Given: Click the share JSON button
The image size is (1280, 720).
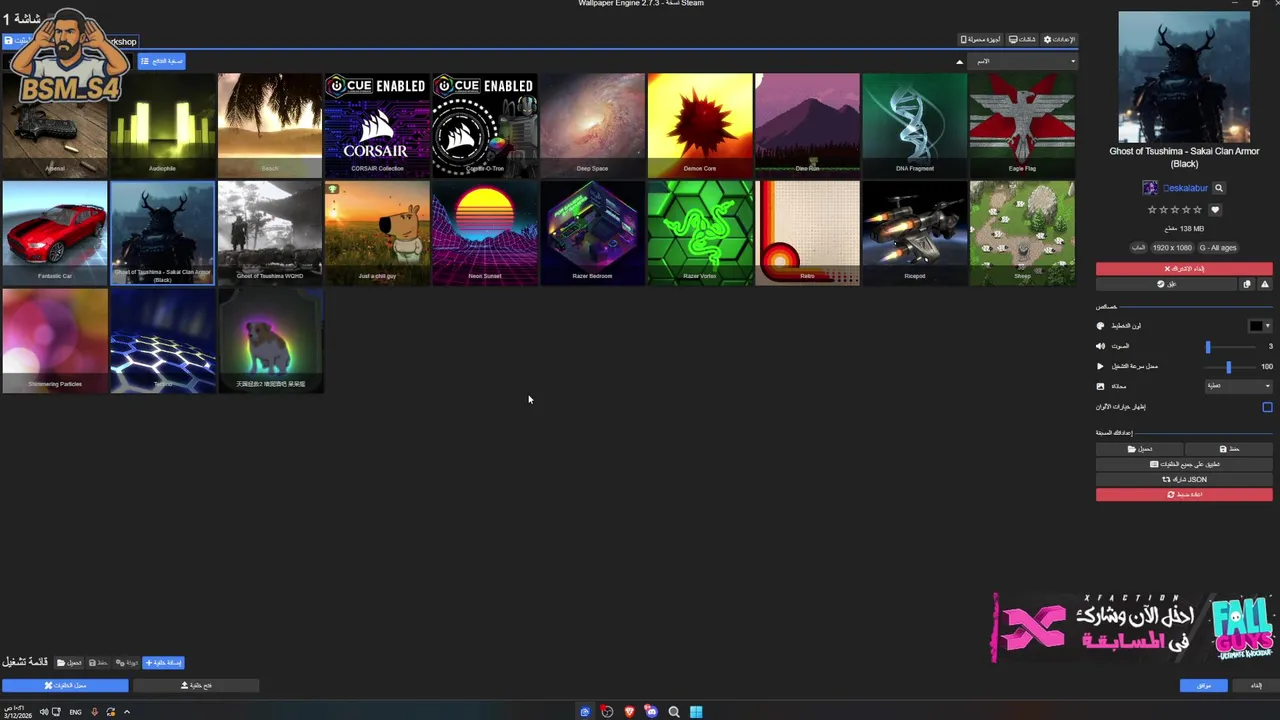Looking at the screenshot, I should click(1184, 479).
